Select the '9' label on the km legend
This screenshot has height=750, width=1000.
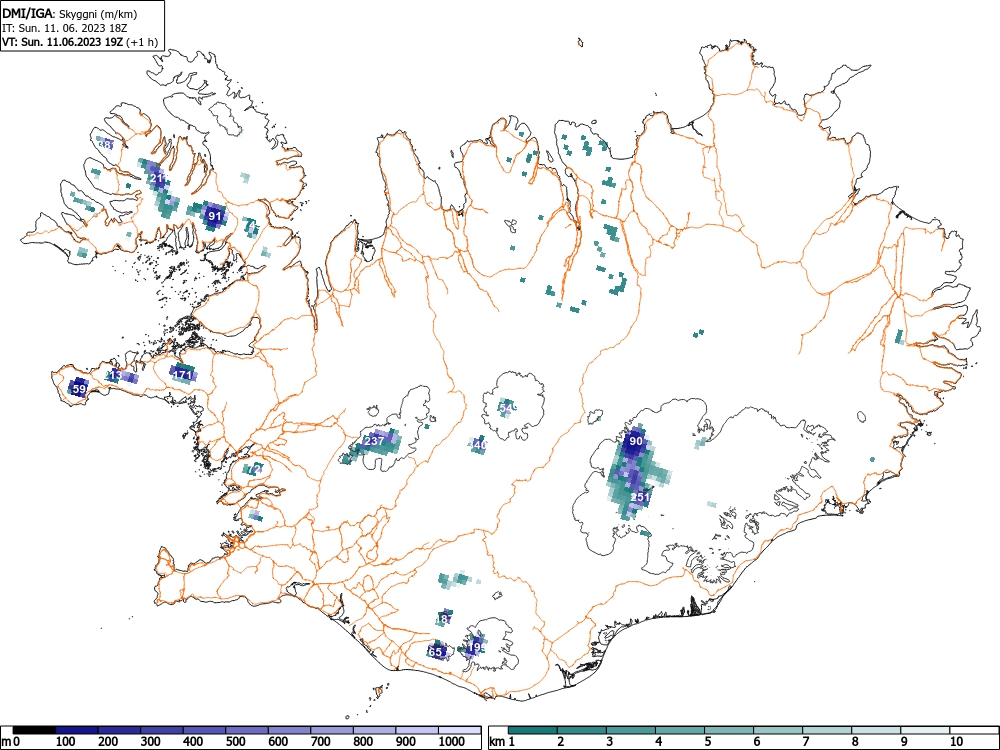(904, 741)
